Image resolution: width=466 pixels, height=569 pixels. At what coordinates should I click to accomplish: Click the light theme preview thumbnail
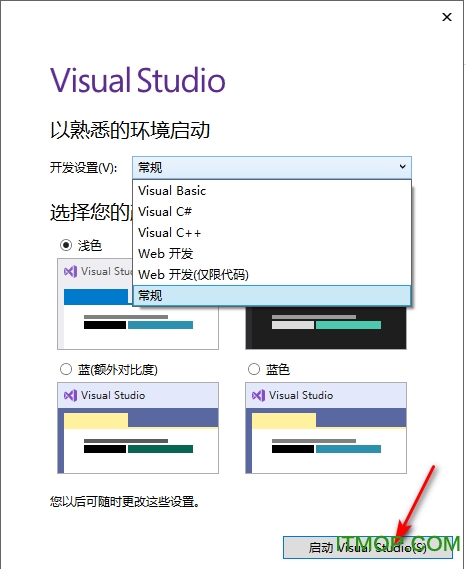138,304
